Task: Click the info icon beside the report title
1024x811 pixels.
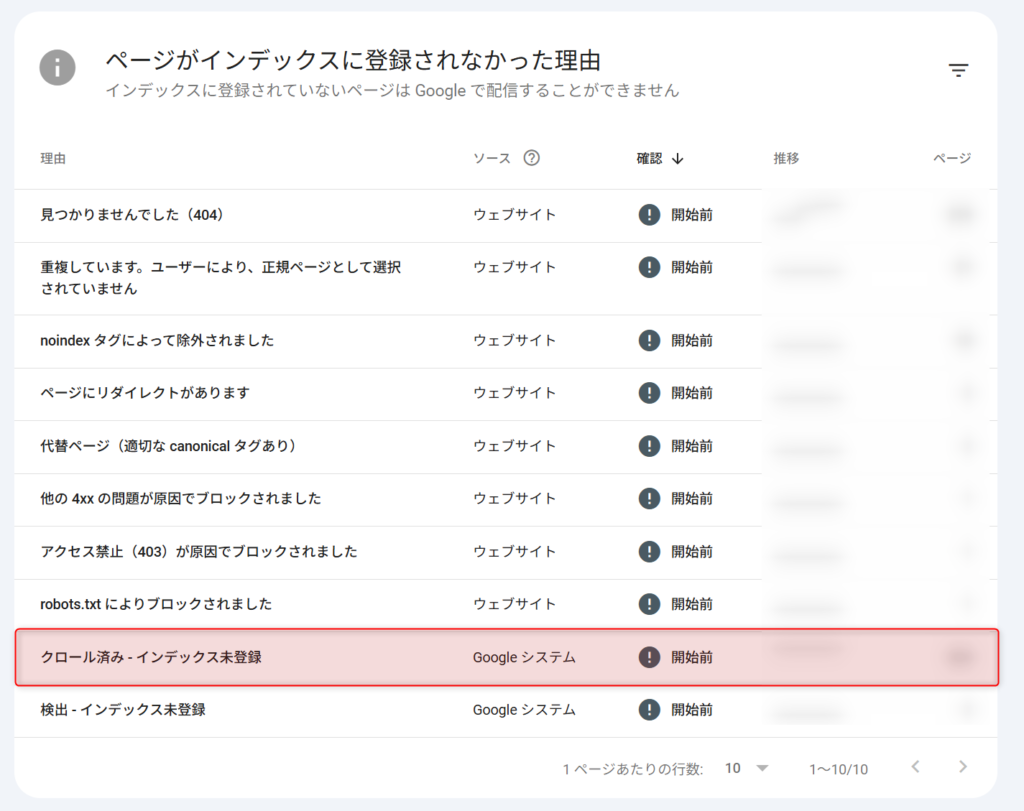Action: [x=57, y=69]
